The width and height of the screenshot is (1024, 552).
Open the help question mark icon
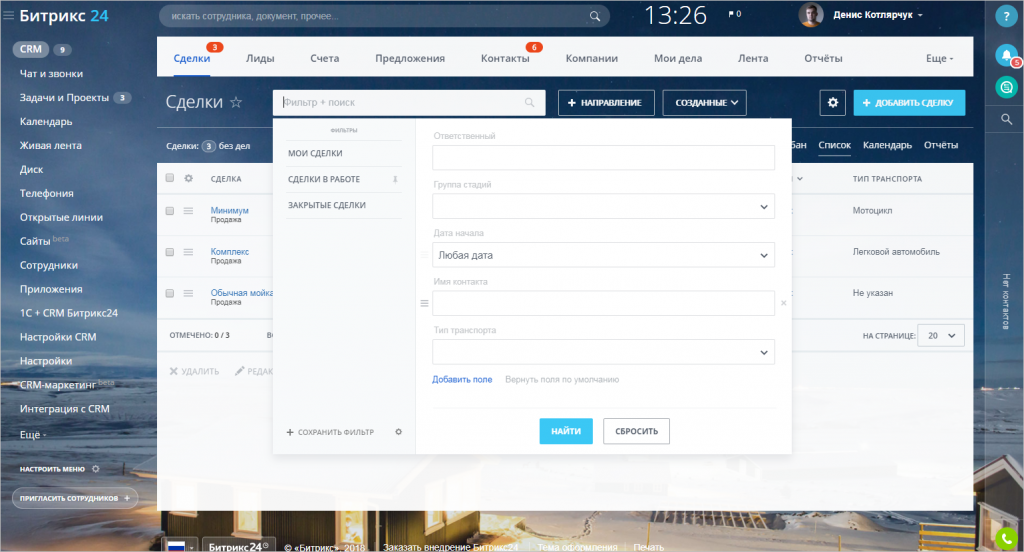coord(1006,16)
